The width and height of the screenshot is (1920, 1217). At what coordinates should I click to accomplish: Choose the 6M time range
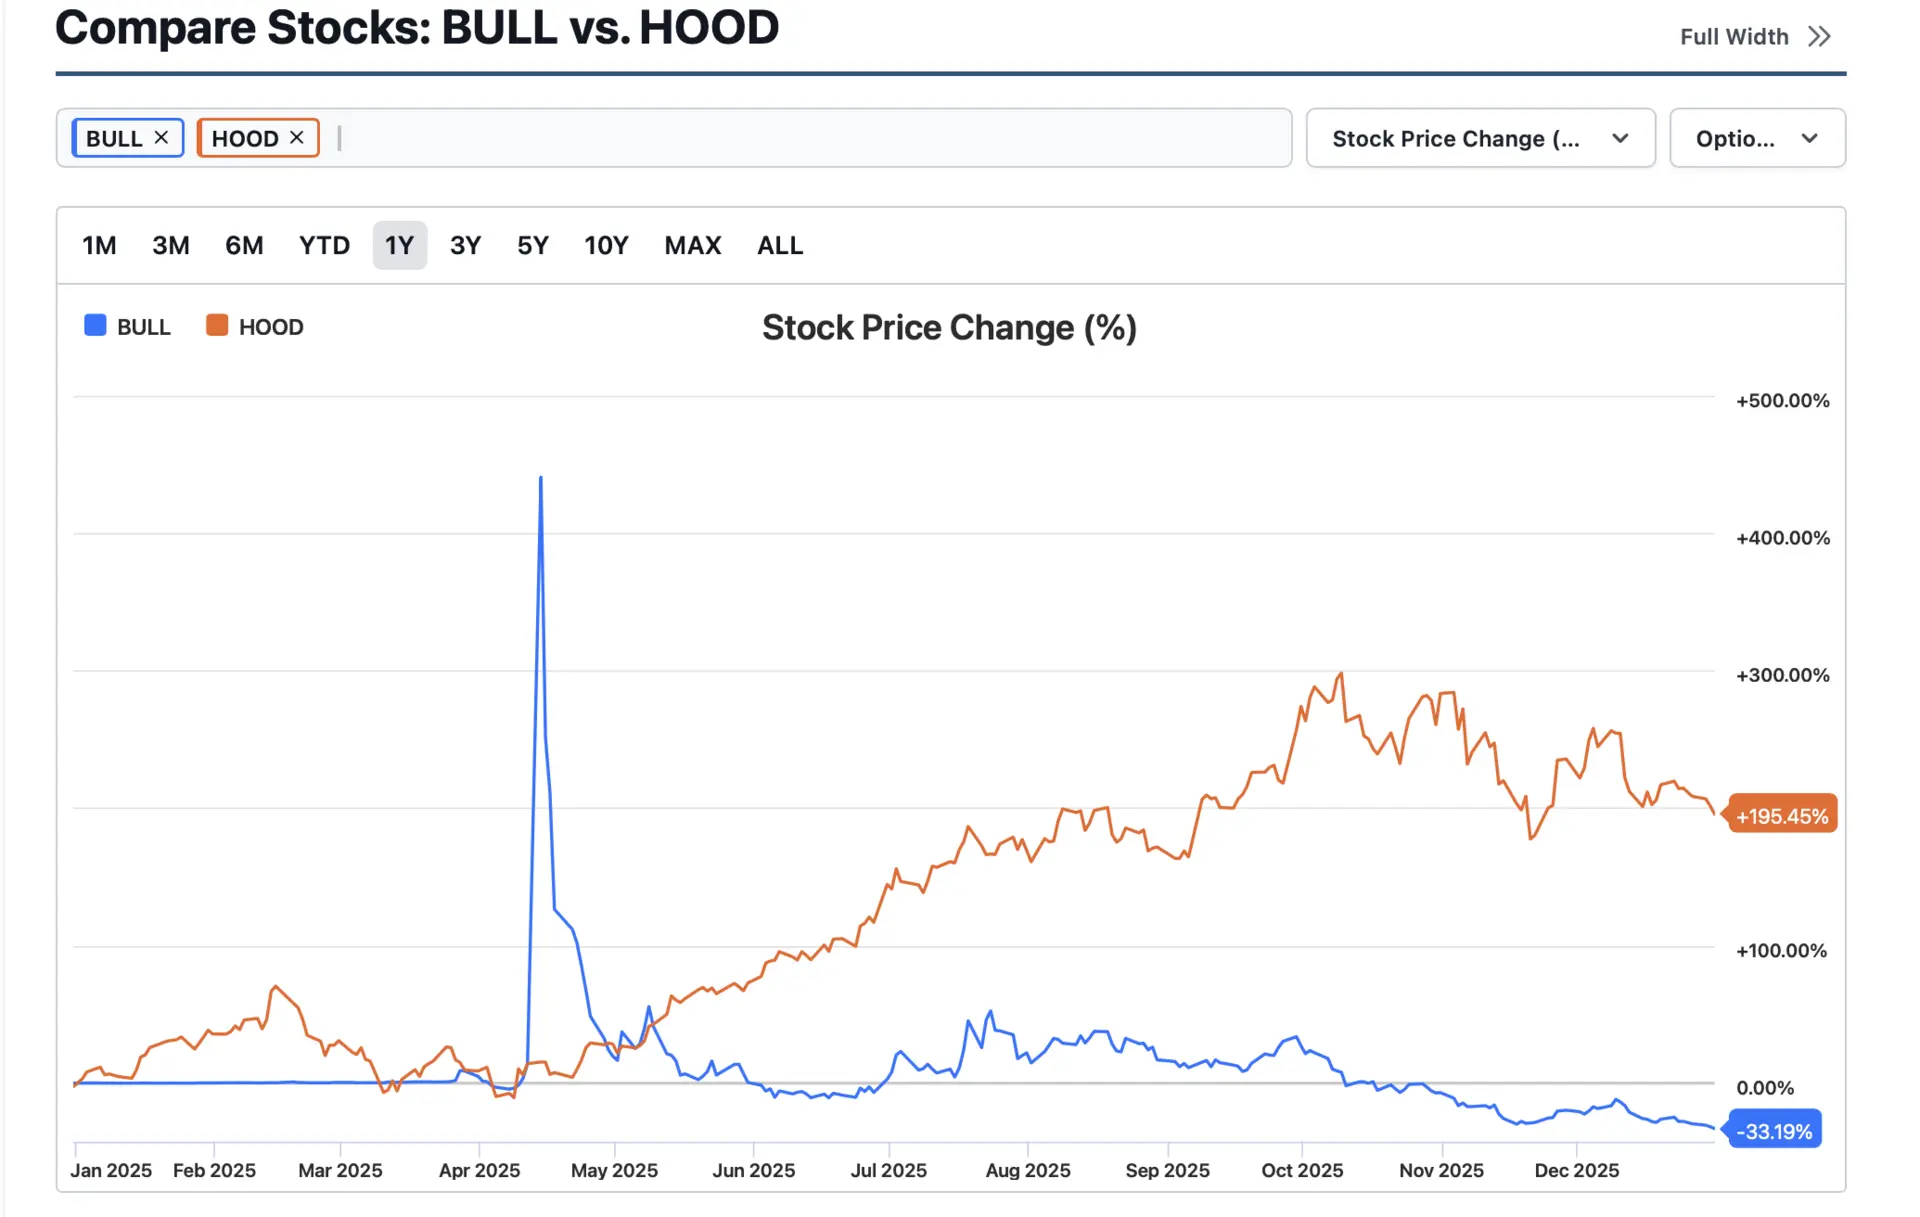(x=244, y=245)
